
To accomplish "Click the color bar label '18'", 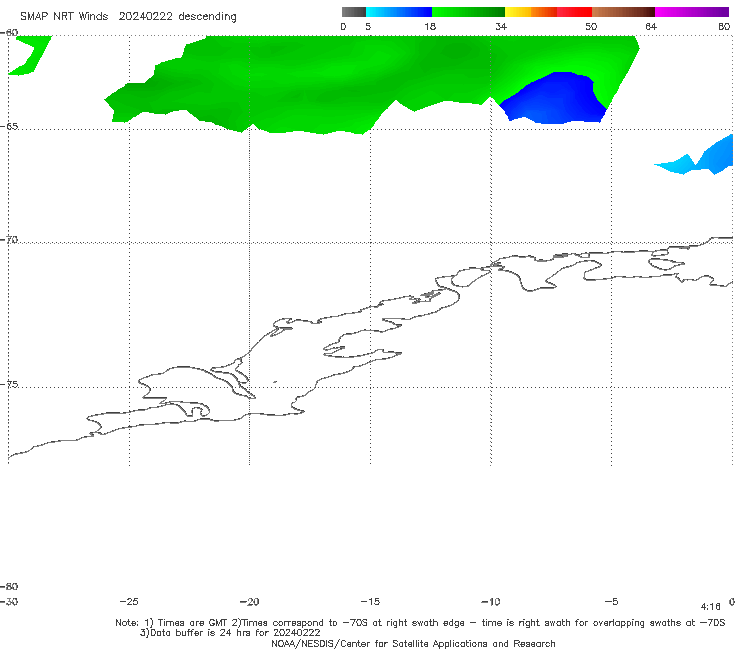I will click(x=430, y=26).
